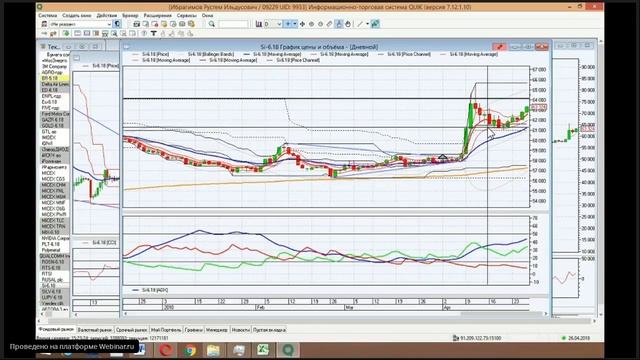The image size is (640, 360).
Task: Open the Сервисы menu
Action: click(187, 16)
